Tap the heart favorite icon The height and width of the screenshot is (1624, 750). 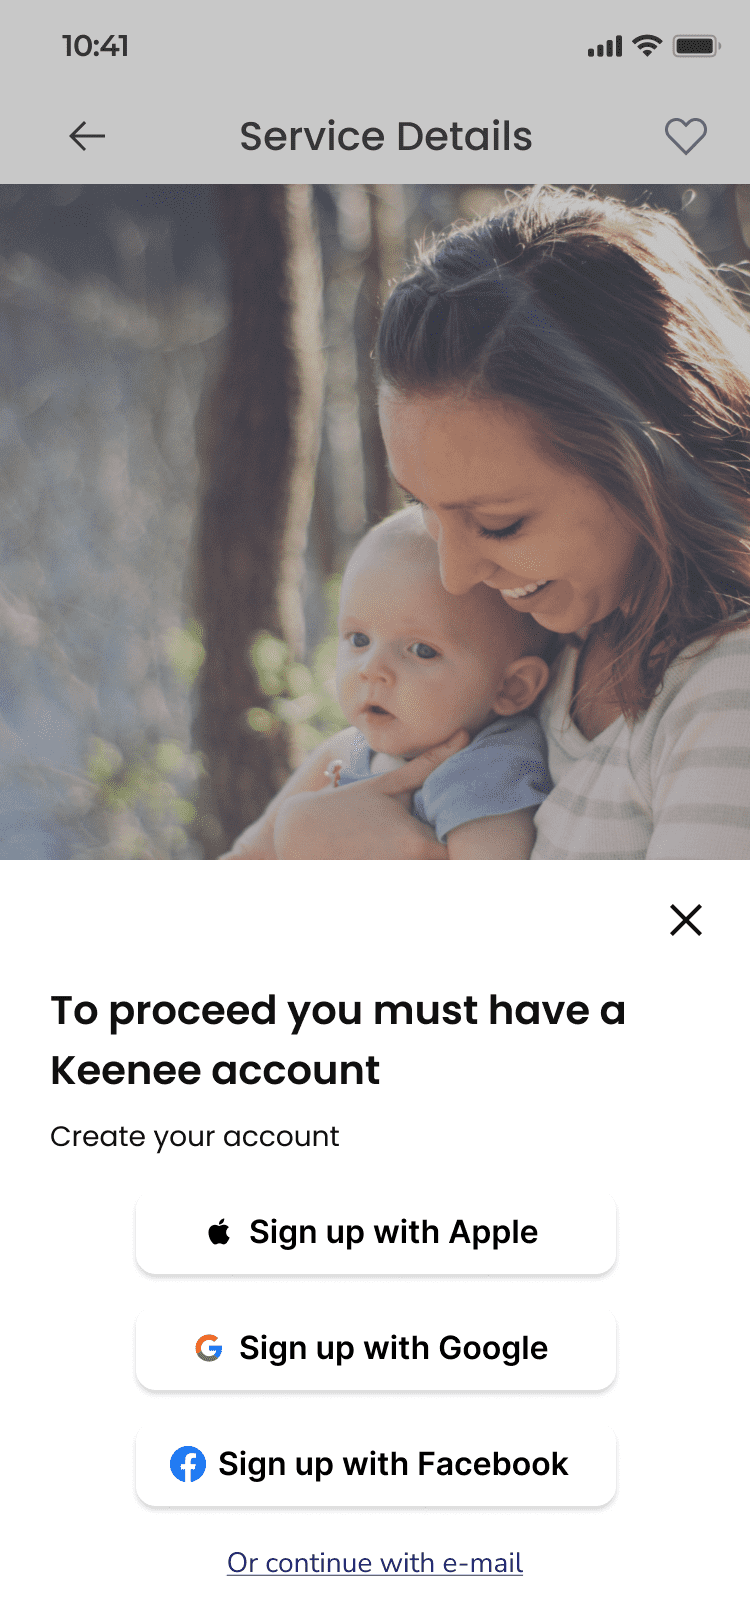686,136
